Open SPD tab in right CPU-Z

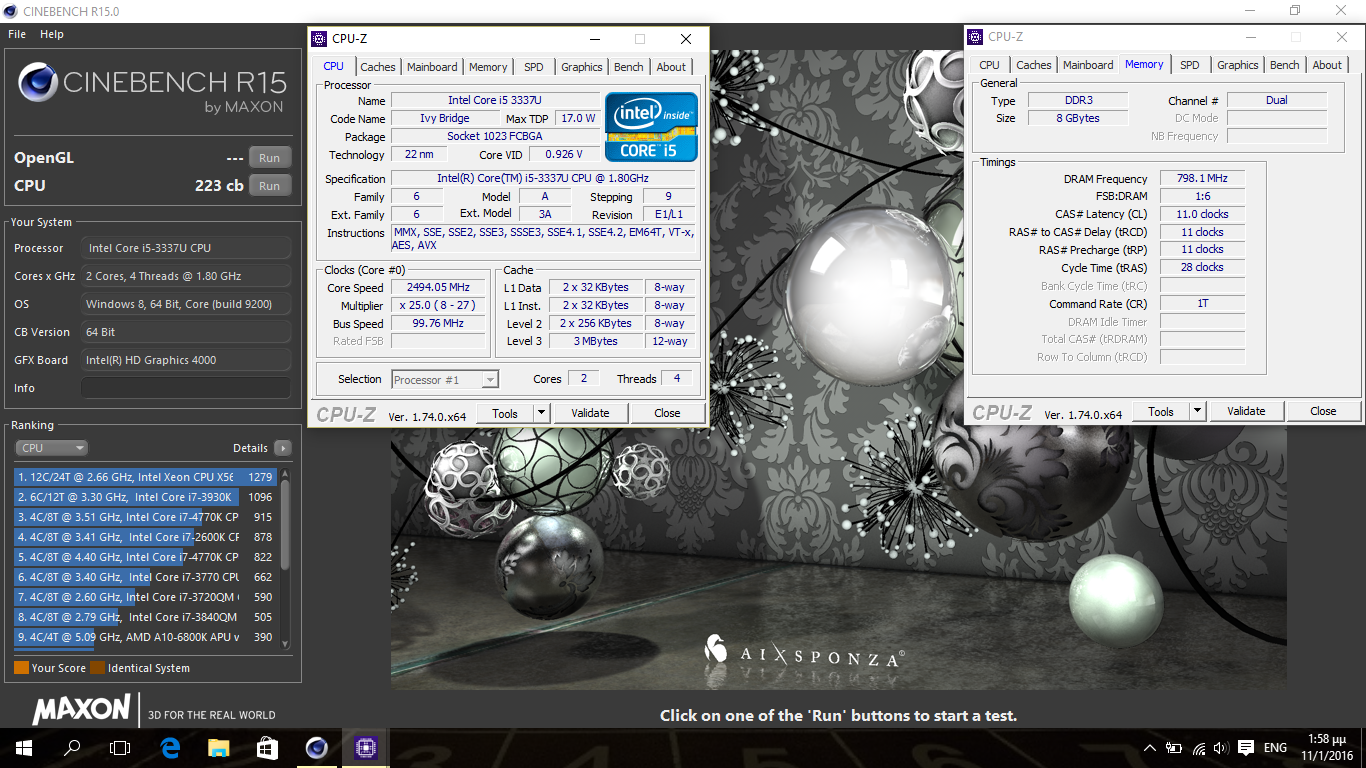point(1190,65)
